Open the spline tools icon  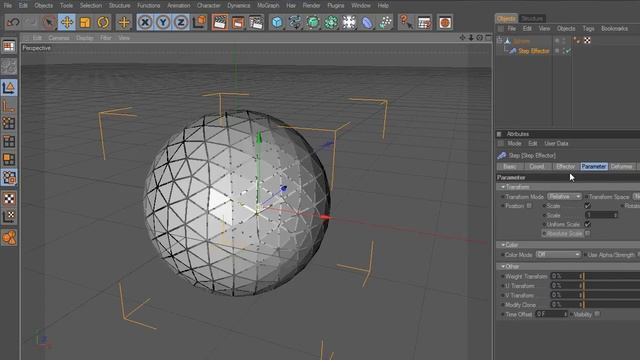point(295,22)
